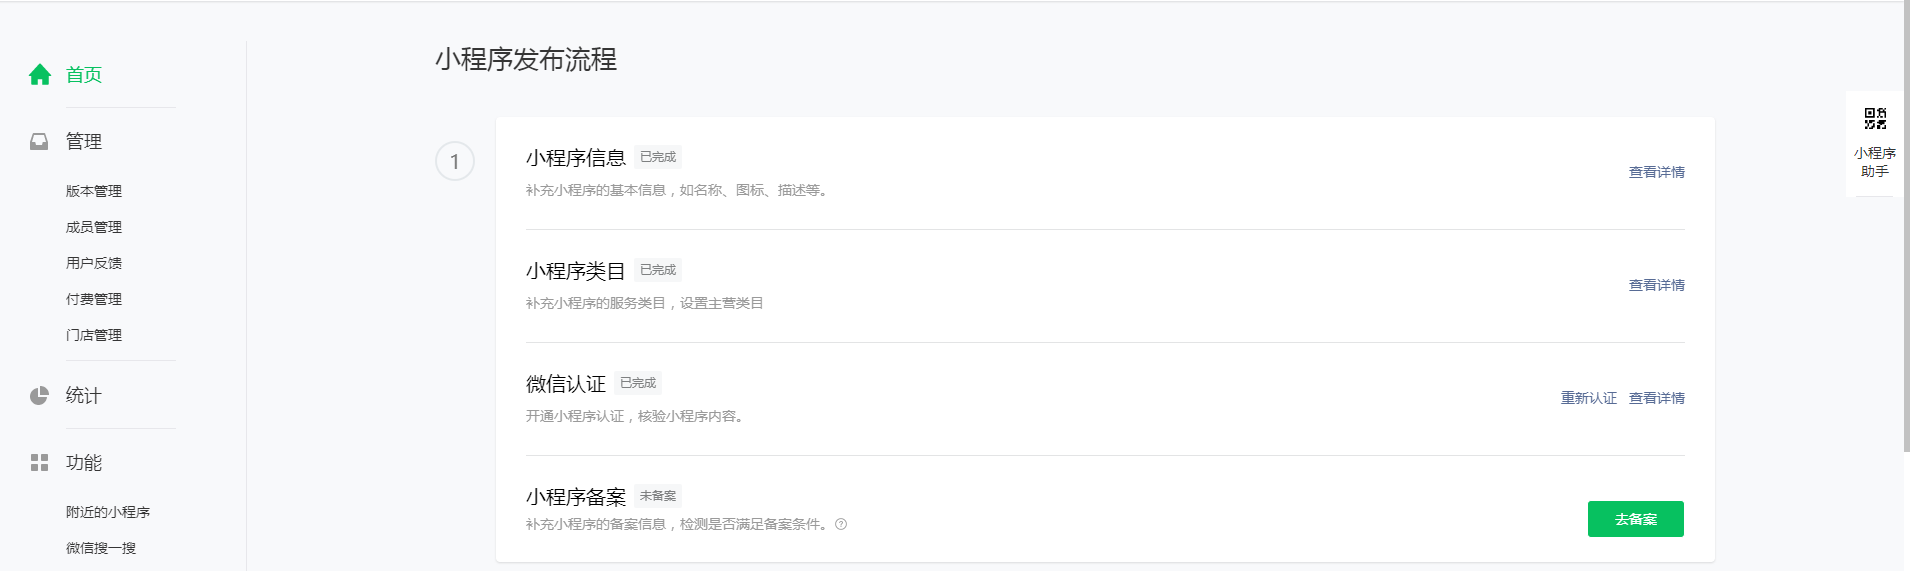Viewport: 1910px width, 571px height.
Task: Open the 功能 sidebar section
Action: click(84, 463)
